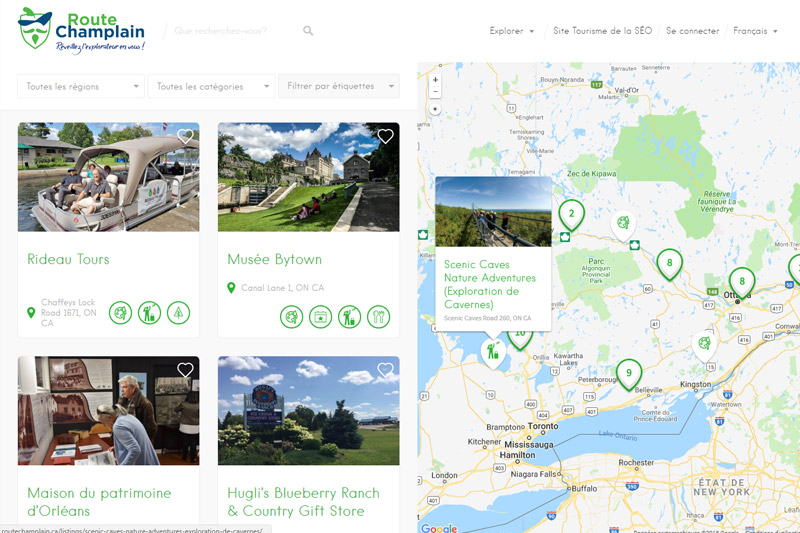
Task: Click the traveler map marker under popup
Action: point(493,353)
